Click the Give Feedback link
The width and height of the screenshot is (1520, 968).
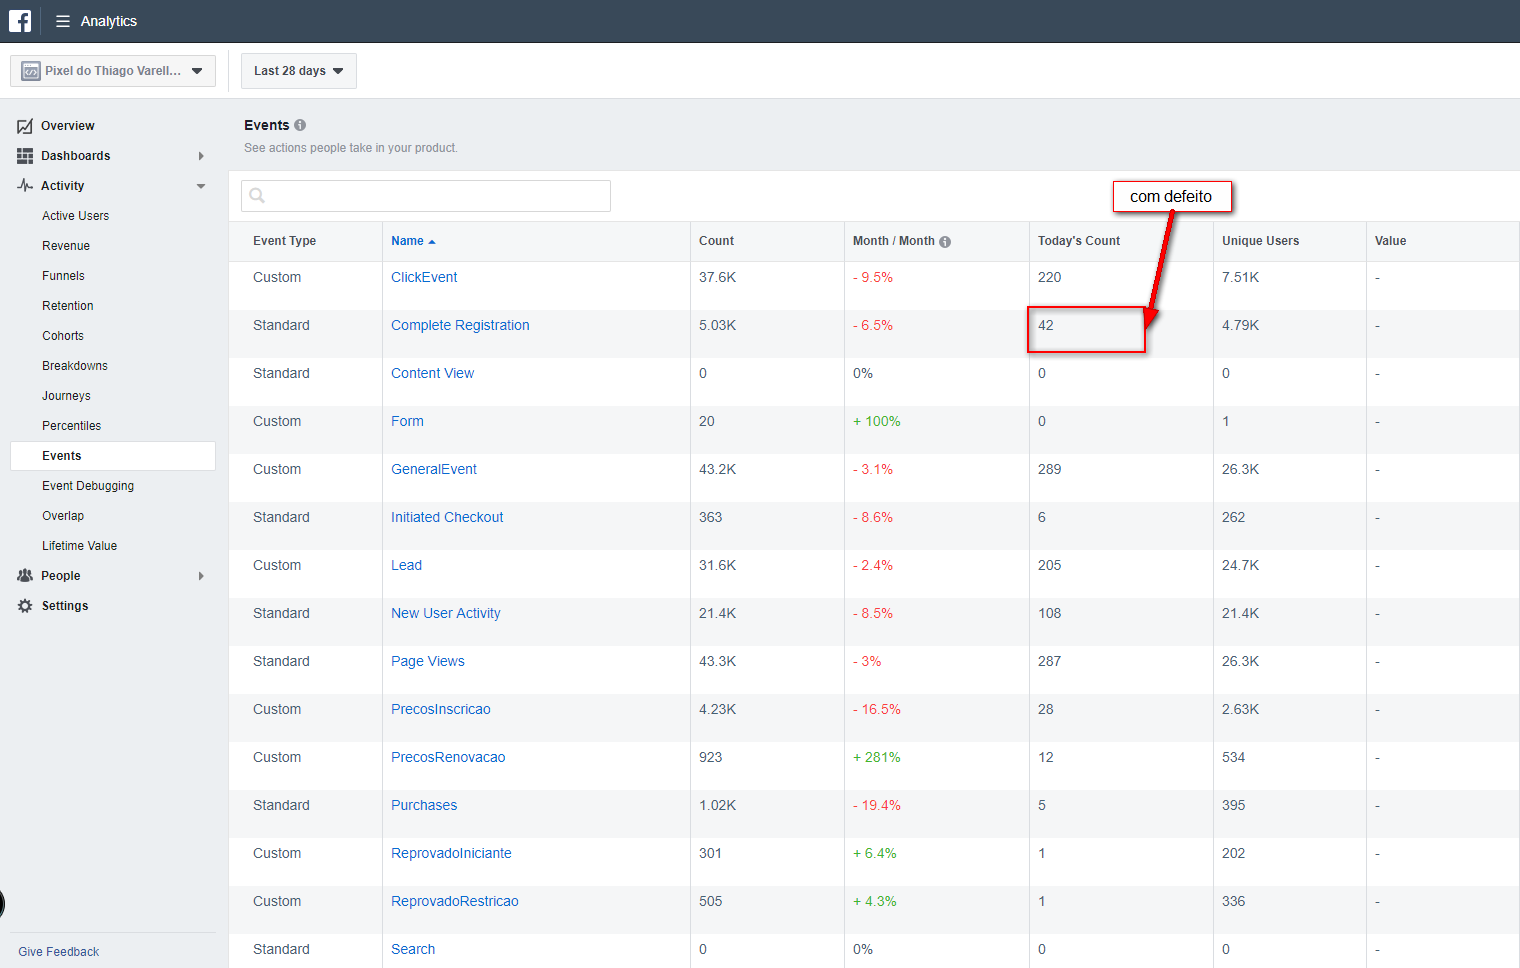[x=58, y=952]
